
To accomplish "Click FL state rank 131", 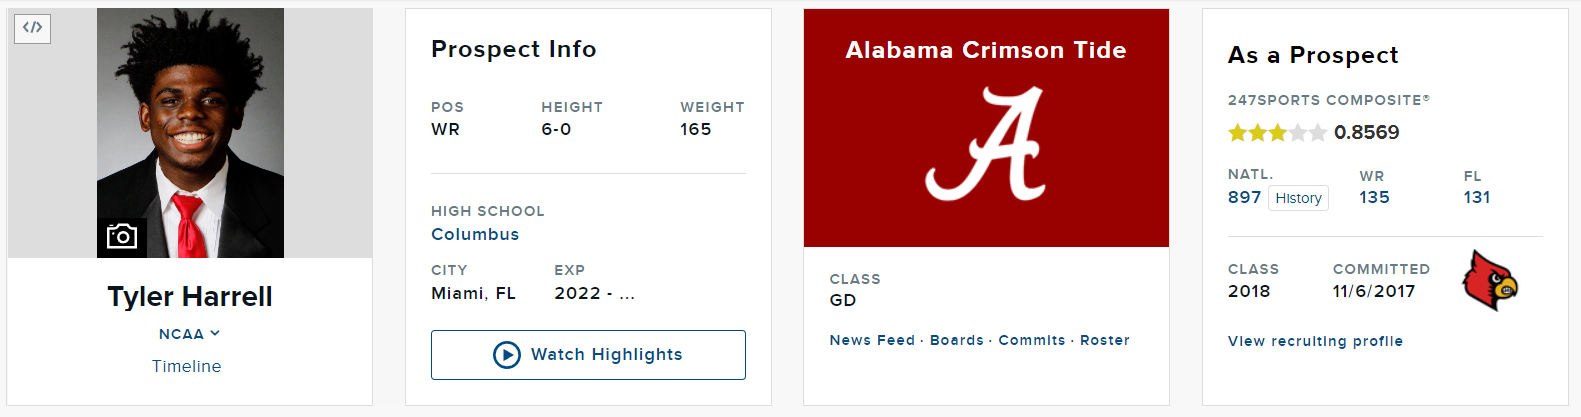I will click(x=1477, y=197).
